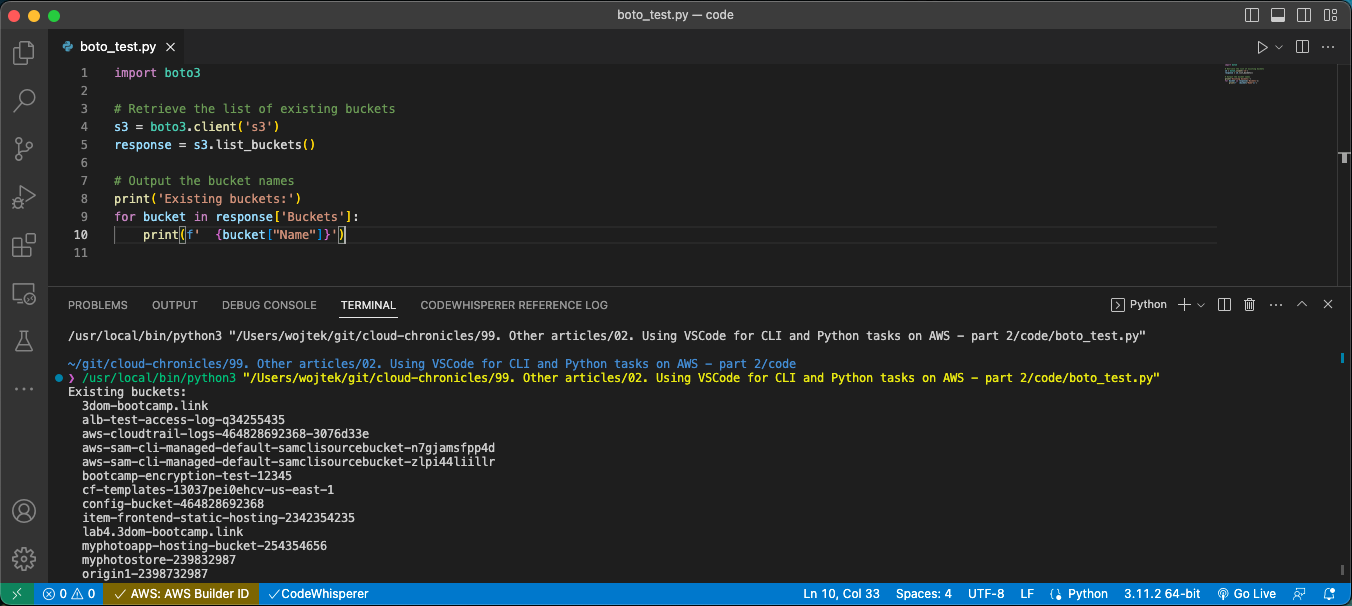The width and height of the screenshot is (1352, 606).
Task: Click terminal output 'origin1-2398732987'
Action: [144, 574]
